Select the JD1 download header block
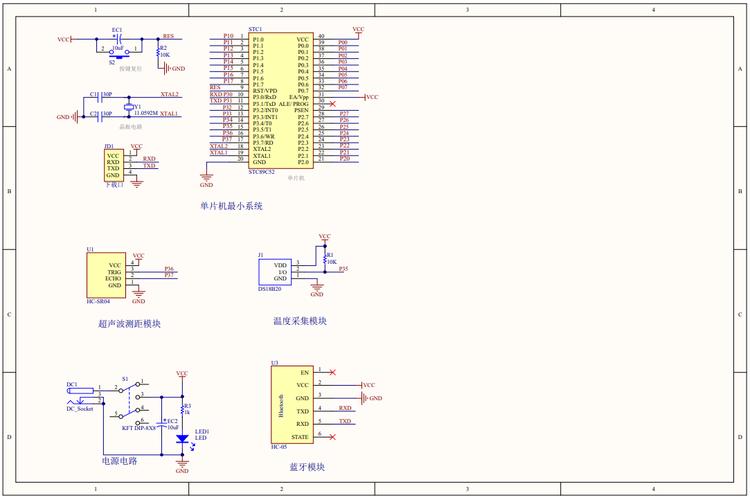Screen dimensions: 750x500 [x=114, y=166]
